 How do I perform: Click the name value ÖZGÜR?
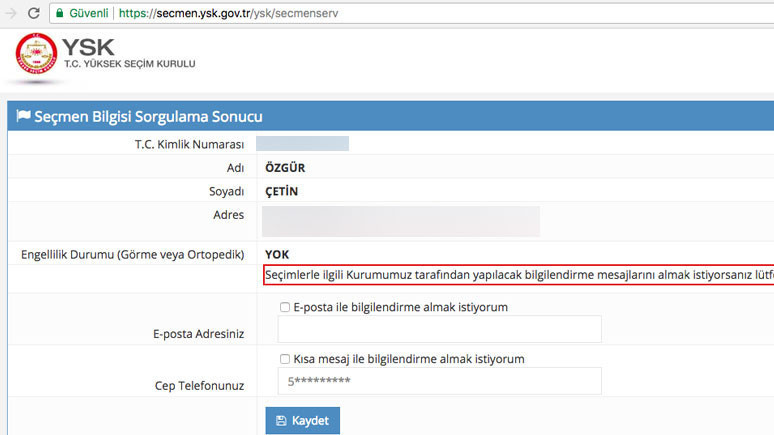(285, 167)
